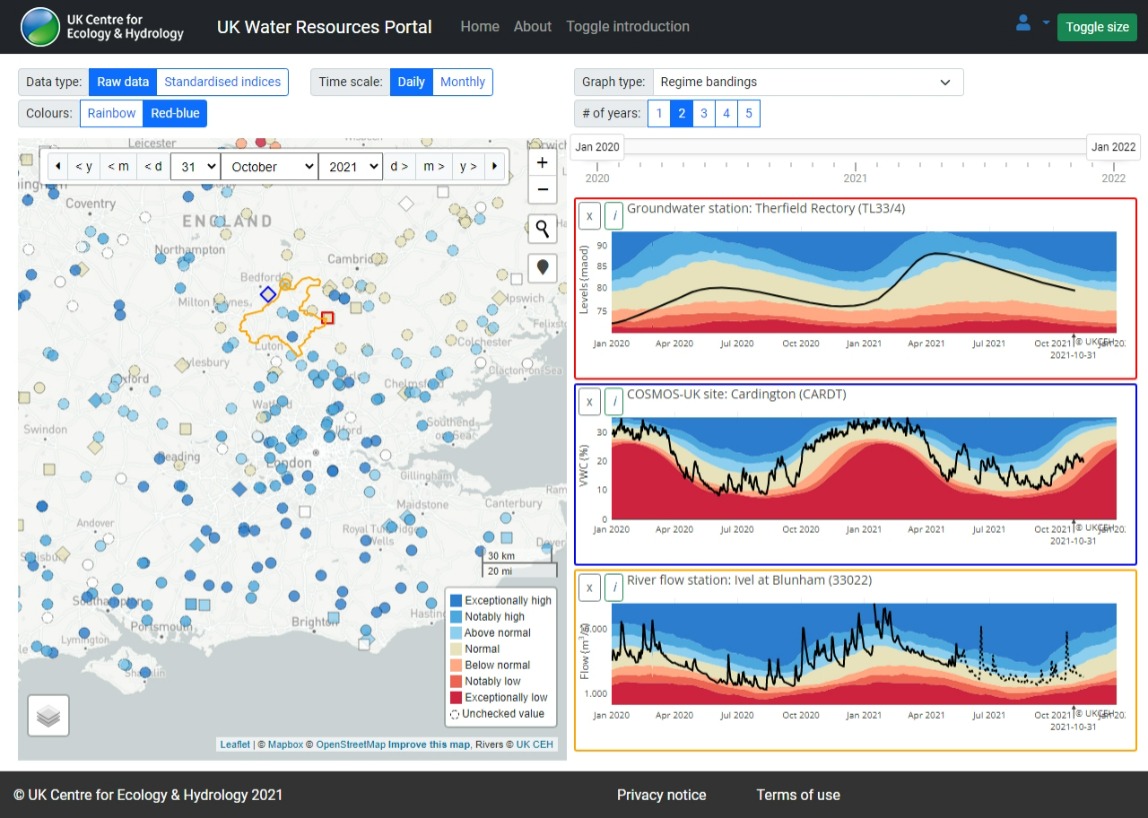Open the About page

point(532,26)
